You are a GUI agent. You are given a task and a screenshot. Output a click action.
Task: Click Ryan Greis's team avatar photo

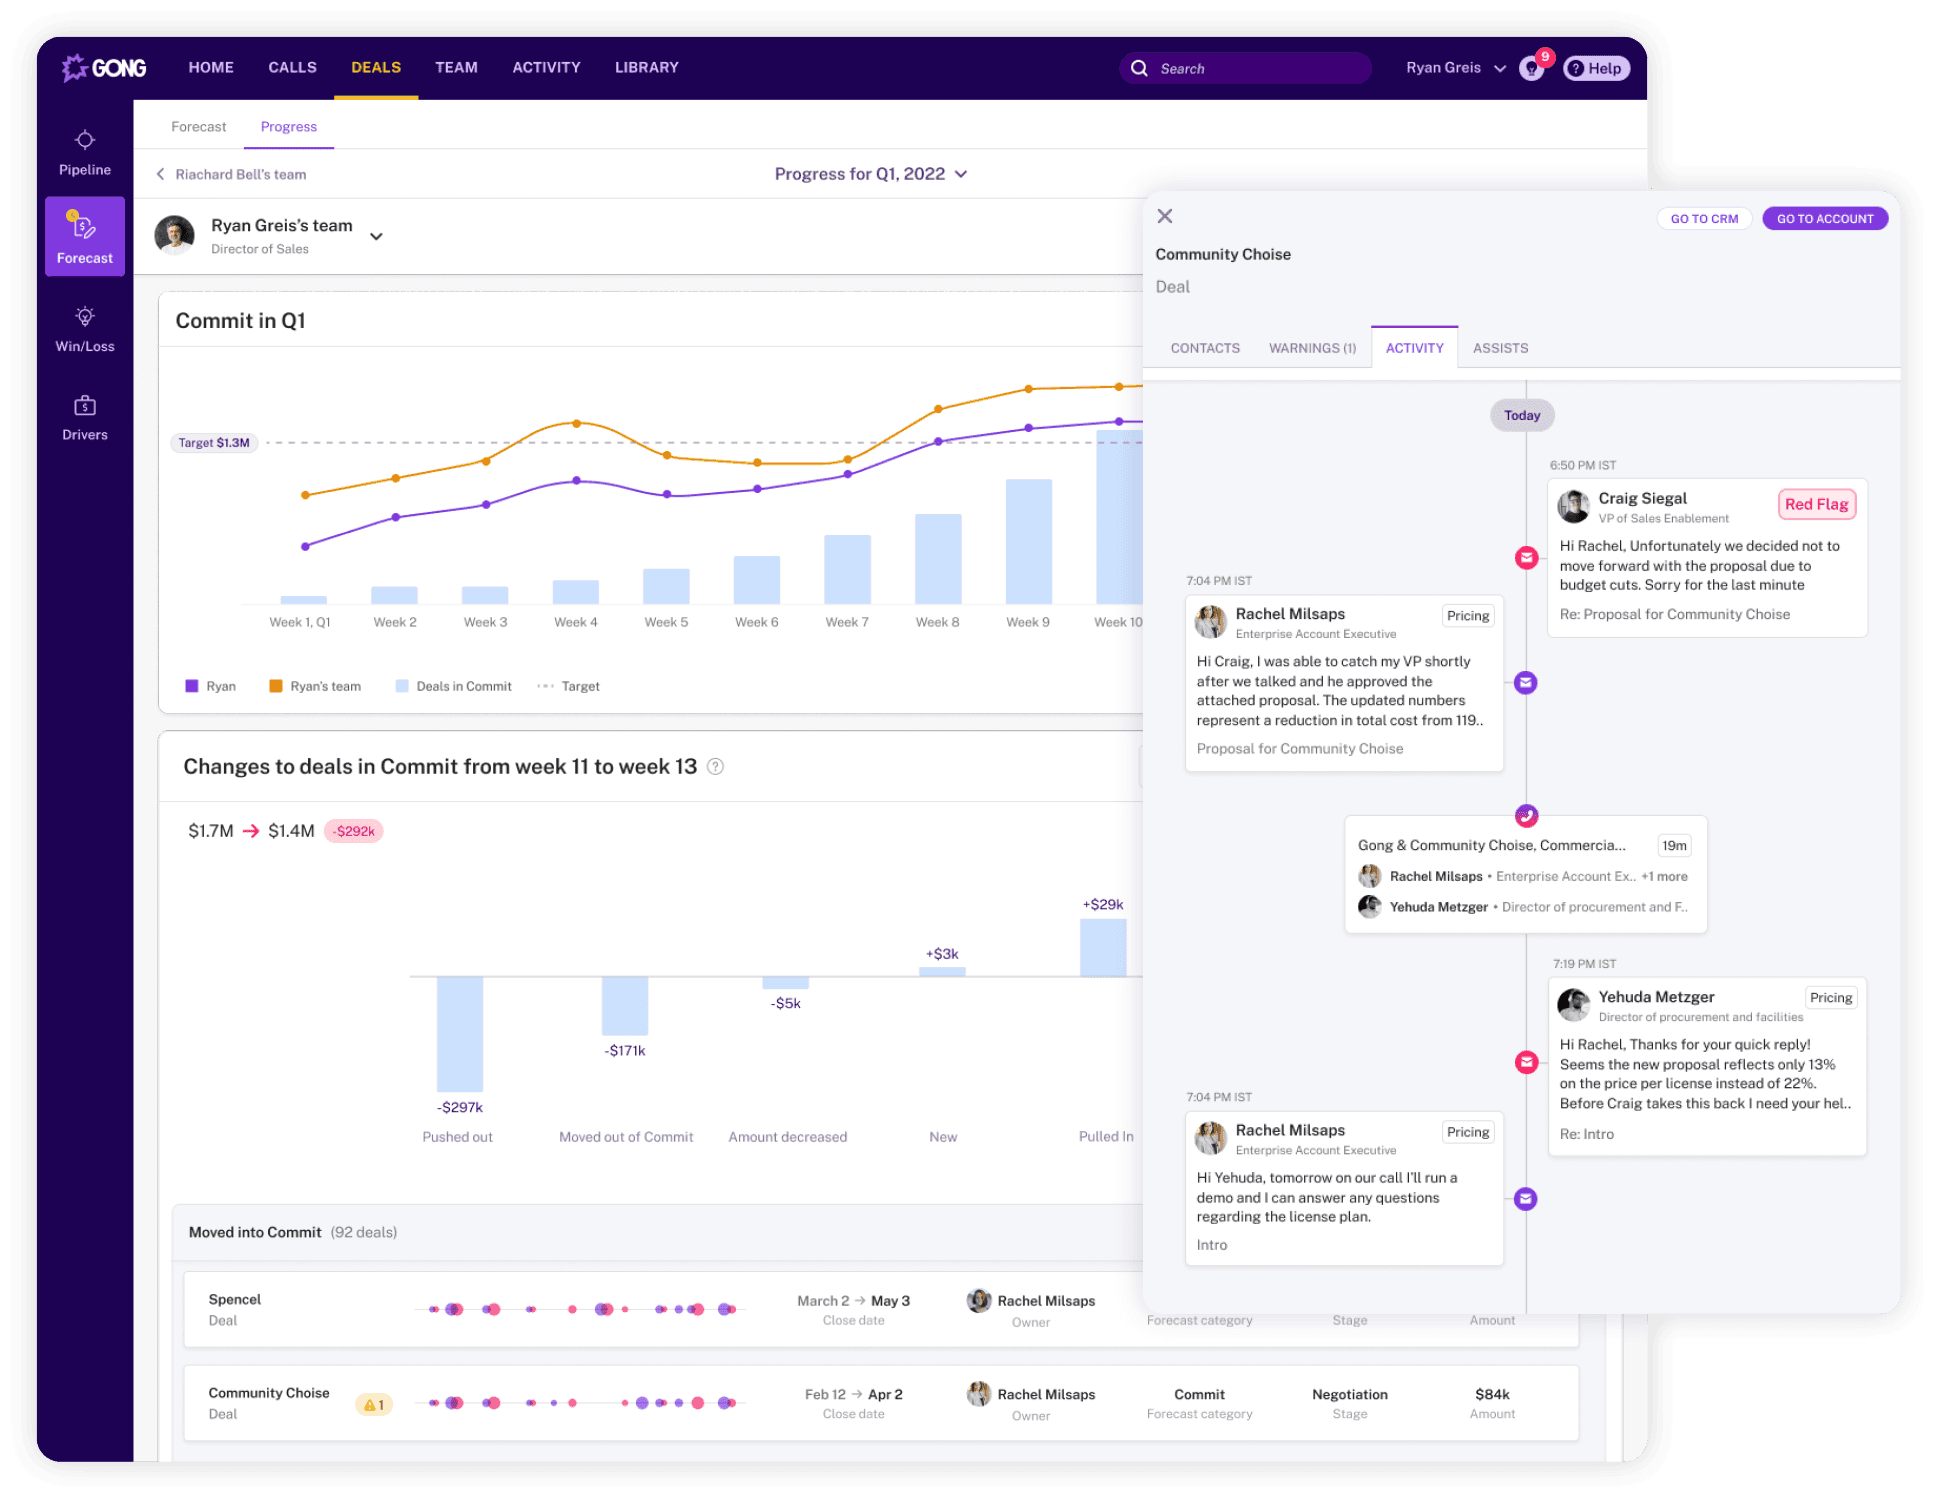[x=175, y=236]
